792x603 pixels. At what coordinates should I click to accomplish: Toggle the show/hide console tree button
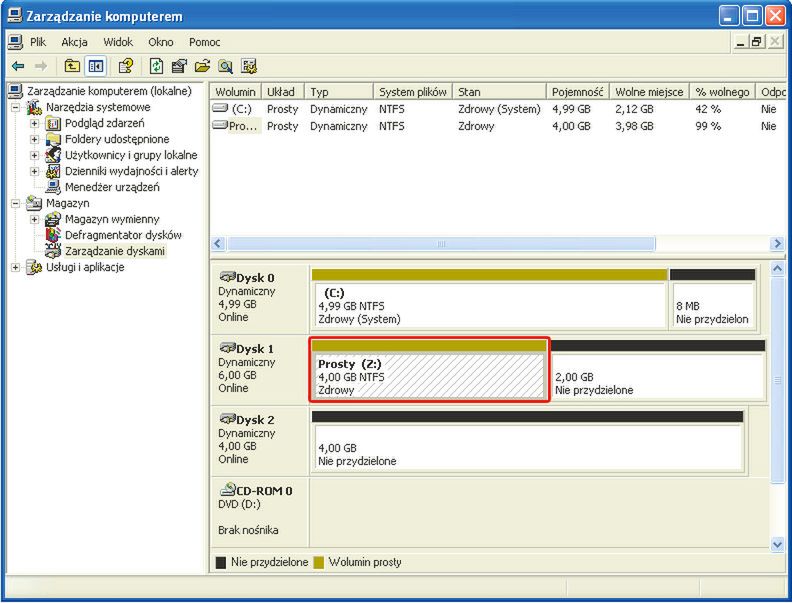96,66
